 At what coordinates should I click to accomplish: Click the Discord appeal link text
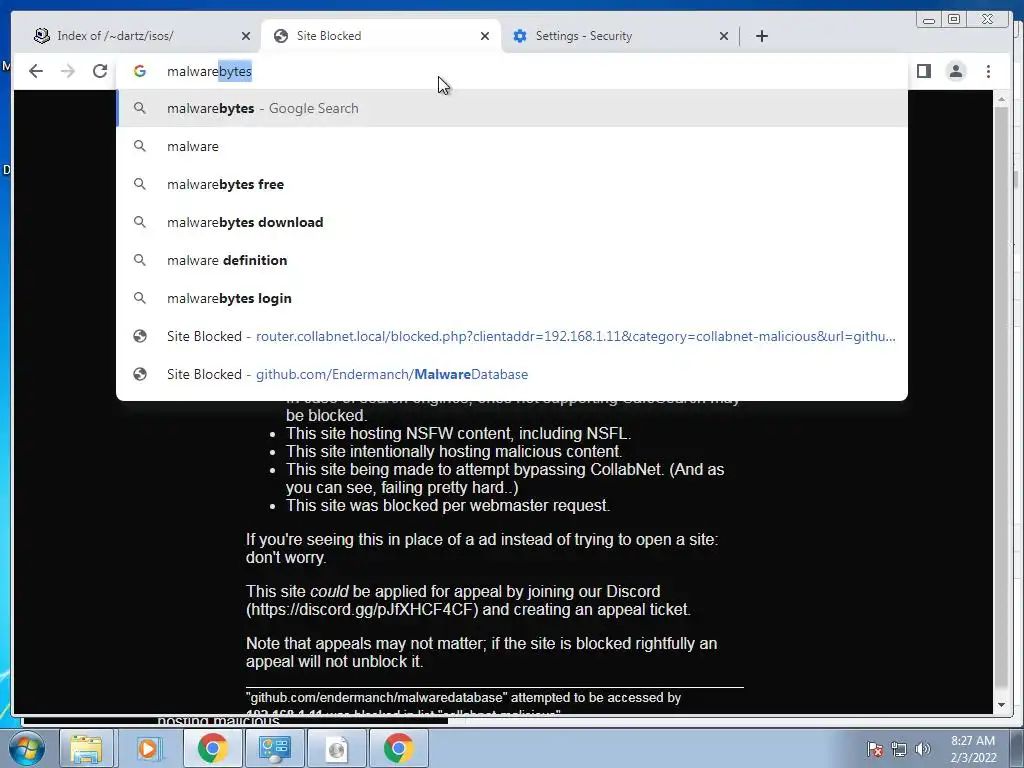click(x=362, y=609)
